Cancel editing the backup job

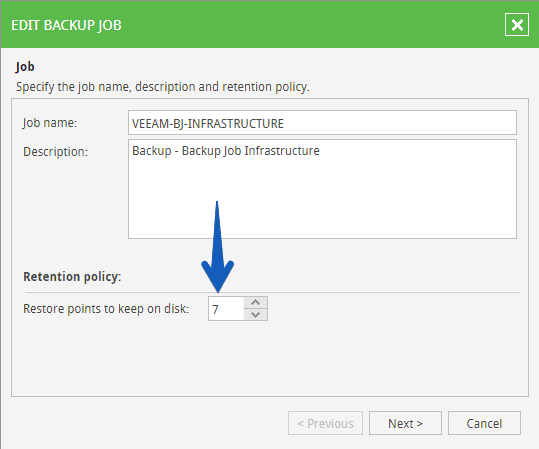(x=484, y=423)
